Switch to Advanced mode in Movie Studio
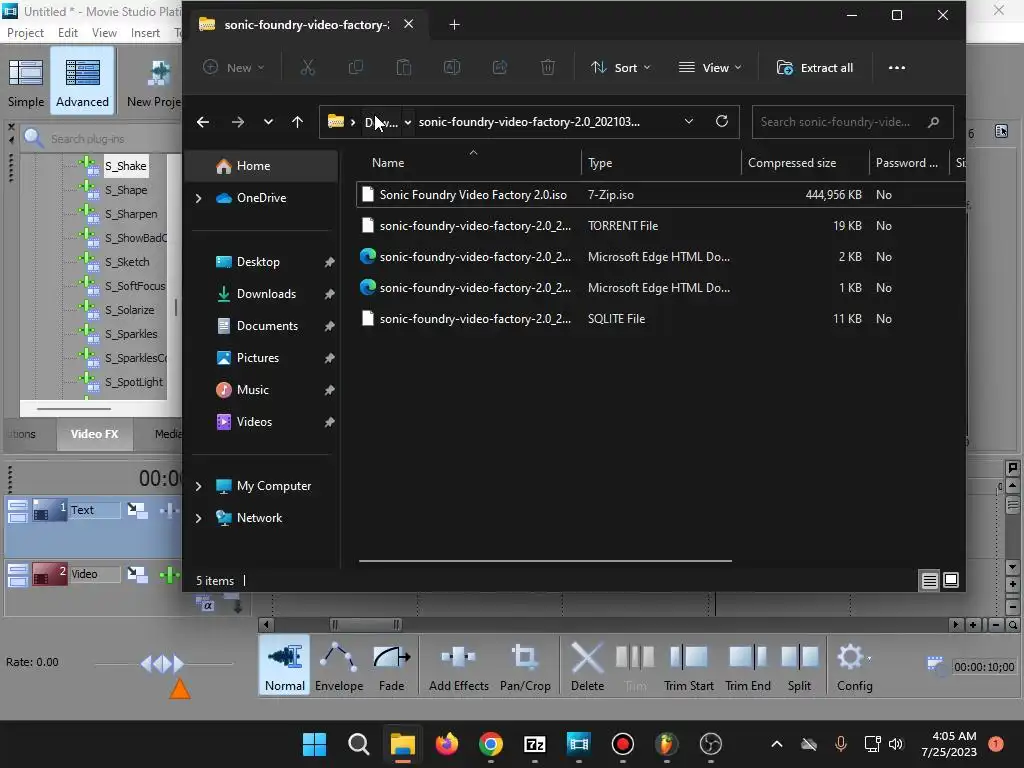The width and height of the screenshot is (1024, 768). [82, 82]
